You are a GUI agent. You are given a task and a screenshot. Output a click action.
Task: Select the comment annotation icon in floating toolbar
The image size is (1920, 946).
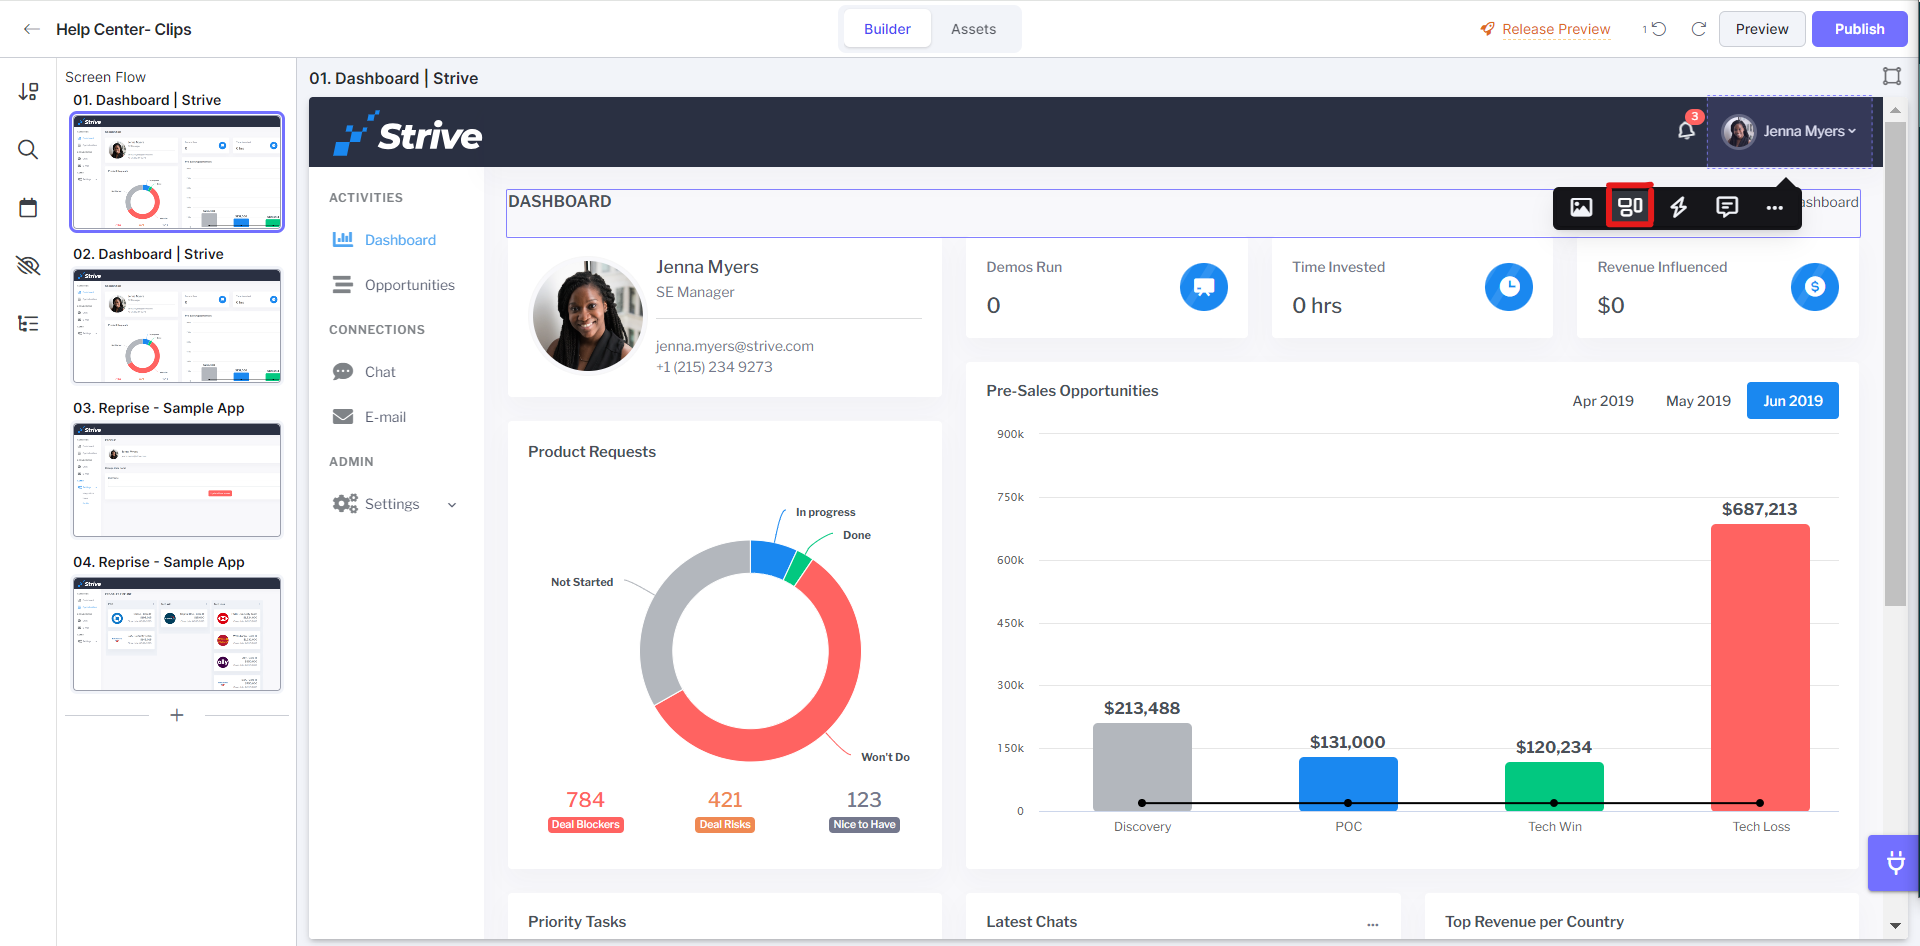click(x=1727, y=207)
